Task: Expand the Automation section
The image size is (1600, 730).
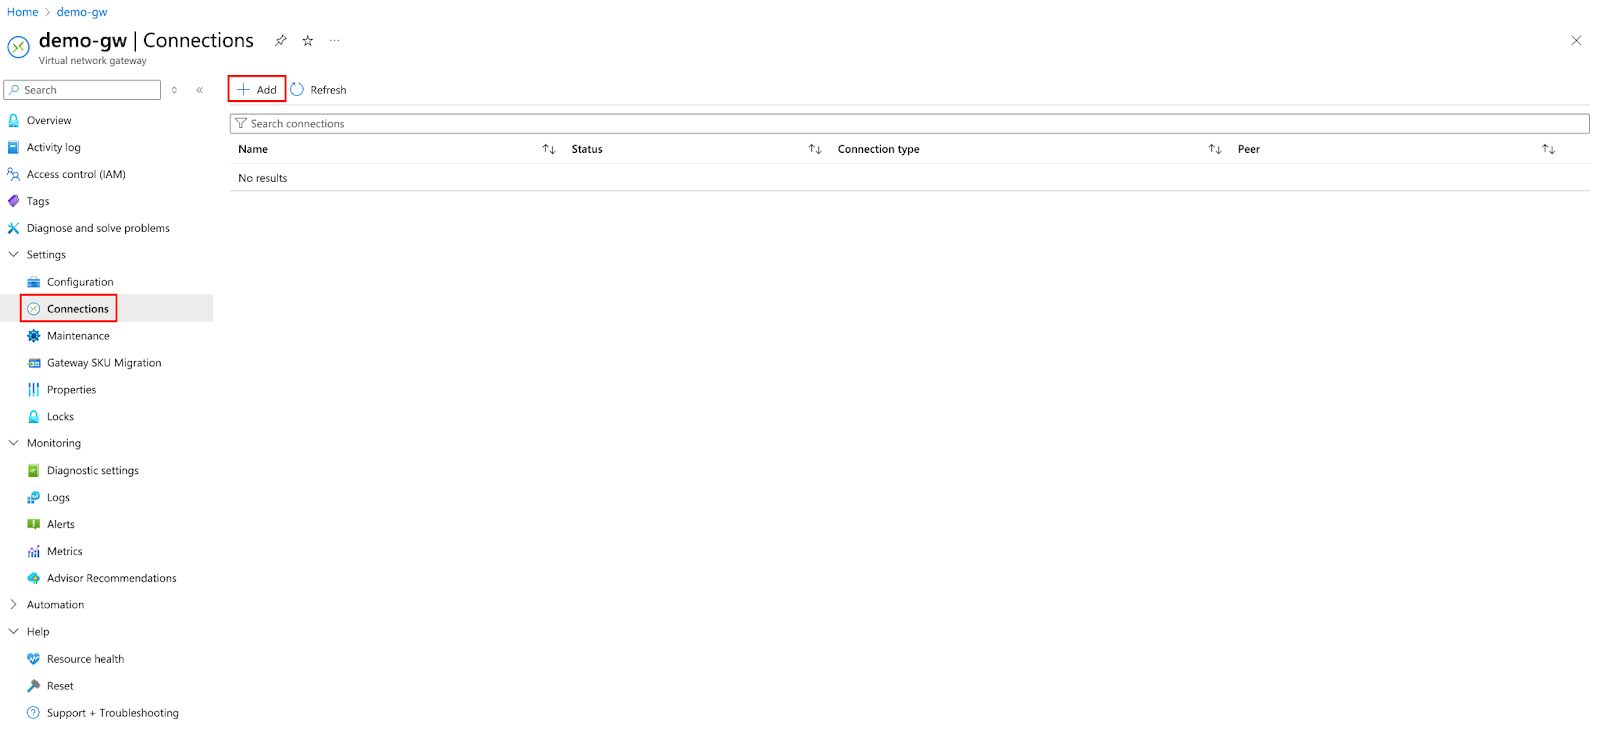Action: pos(13,605)
